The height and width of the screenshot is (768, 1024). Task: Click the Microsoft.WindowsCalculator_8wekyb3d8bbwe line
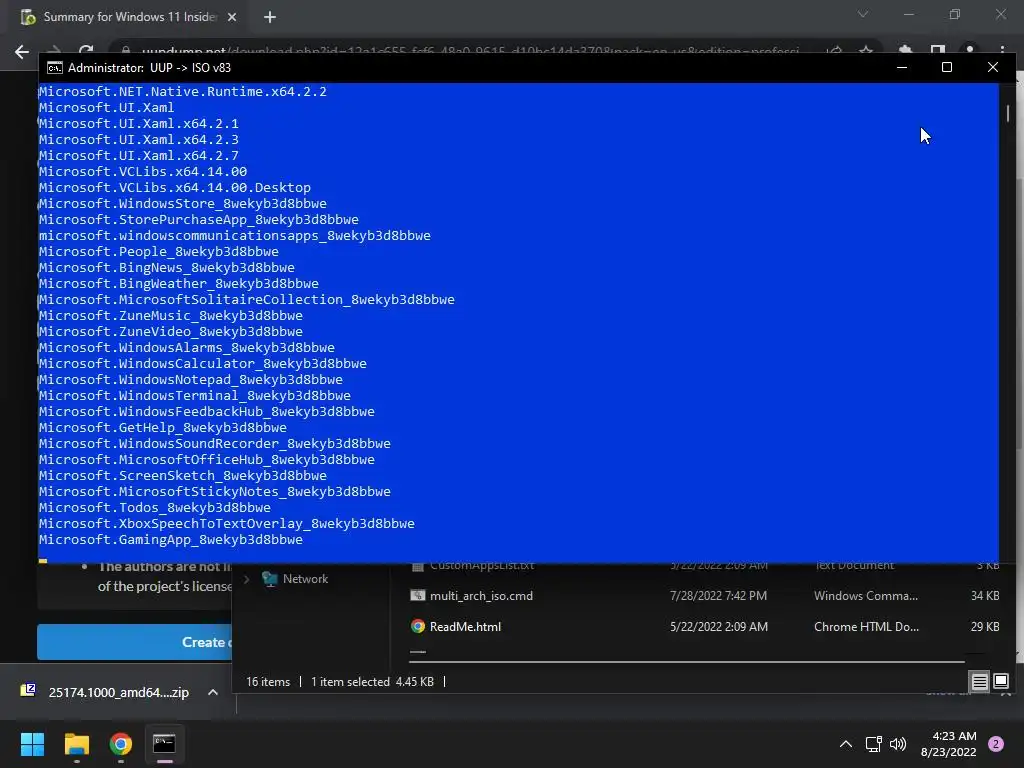point(202,364)
